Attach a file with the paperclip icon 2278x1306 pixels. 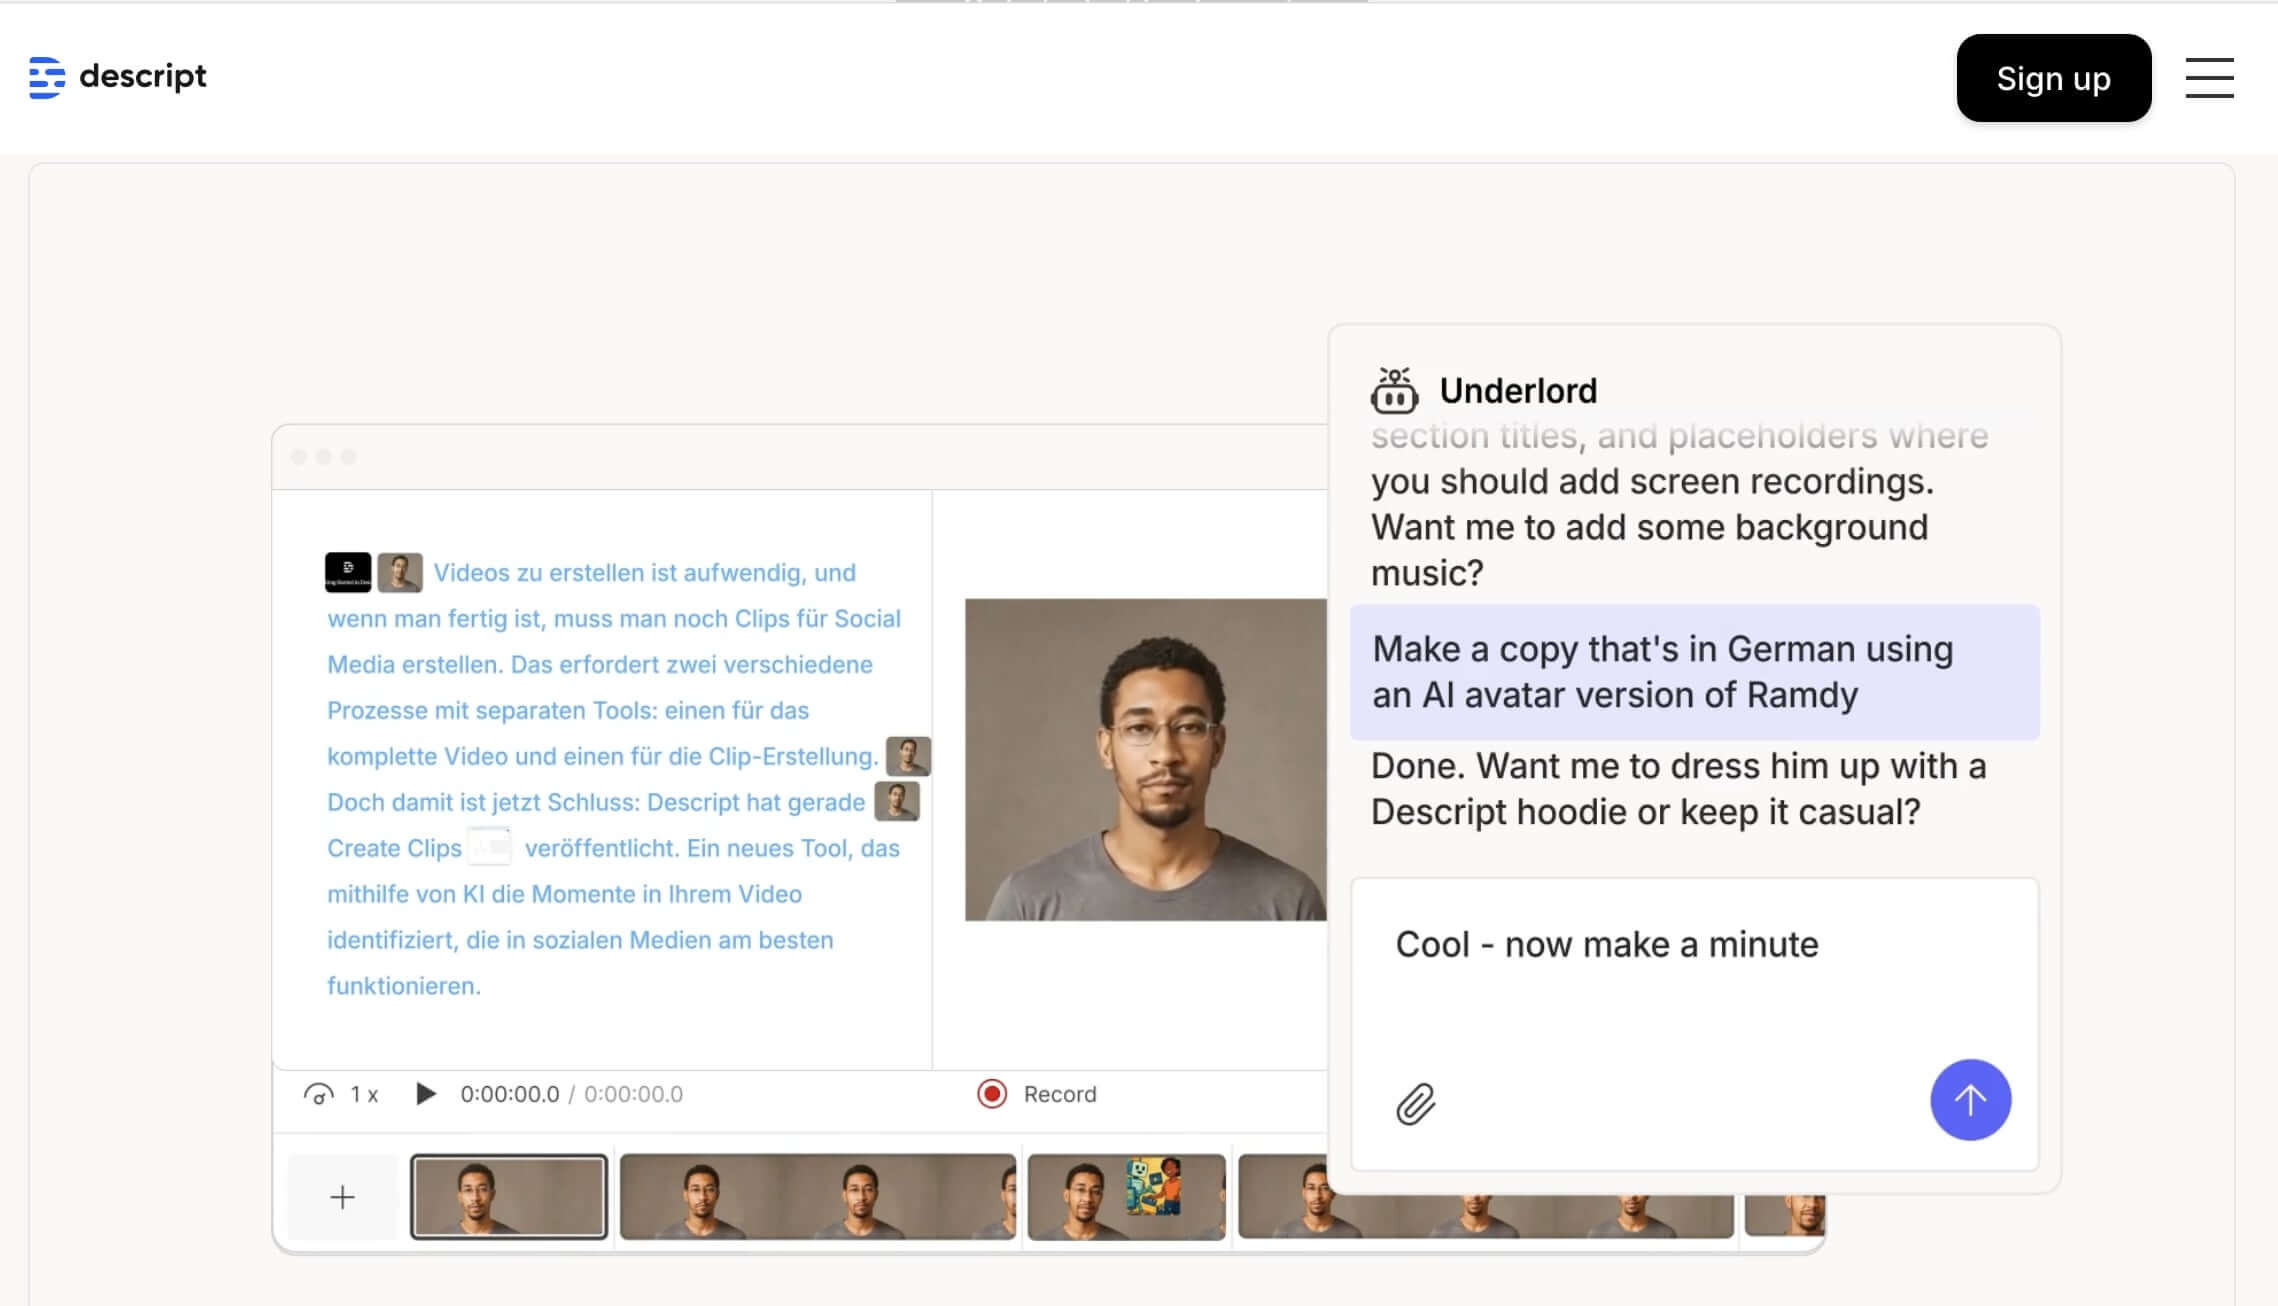pyautogui.click(x=1415, y=1103)
